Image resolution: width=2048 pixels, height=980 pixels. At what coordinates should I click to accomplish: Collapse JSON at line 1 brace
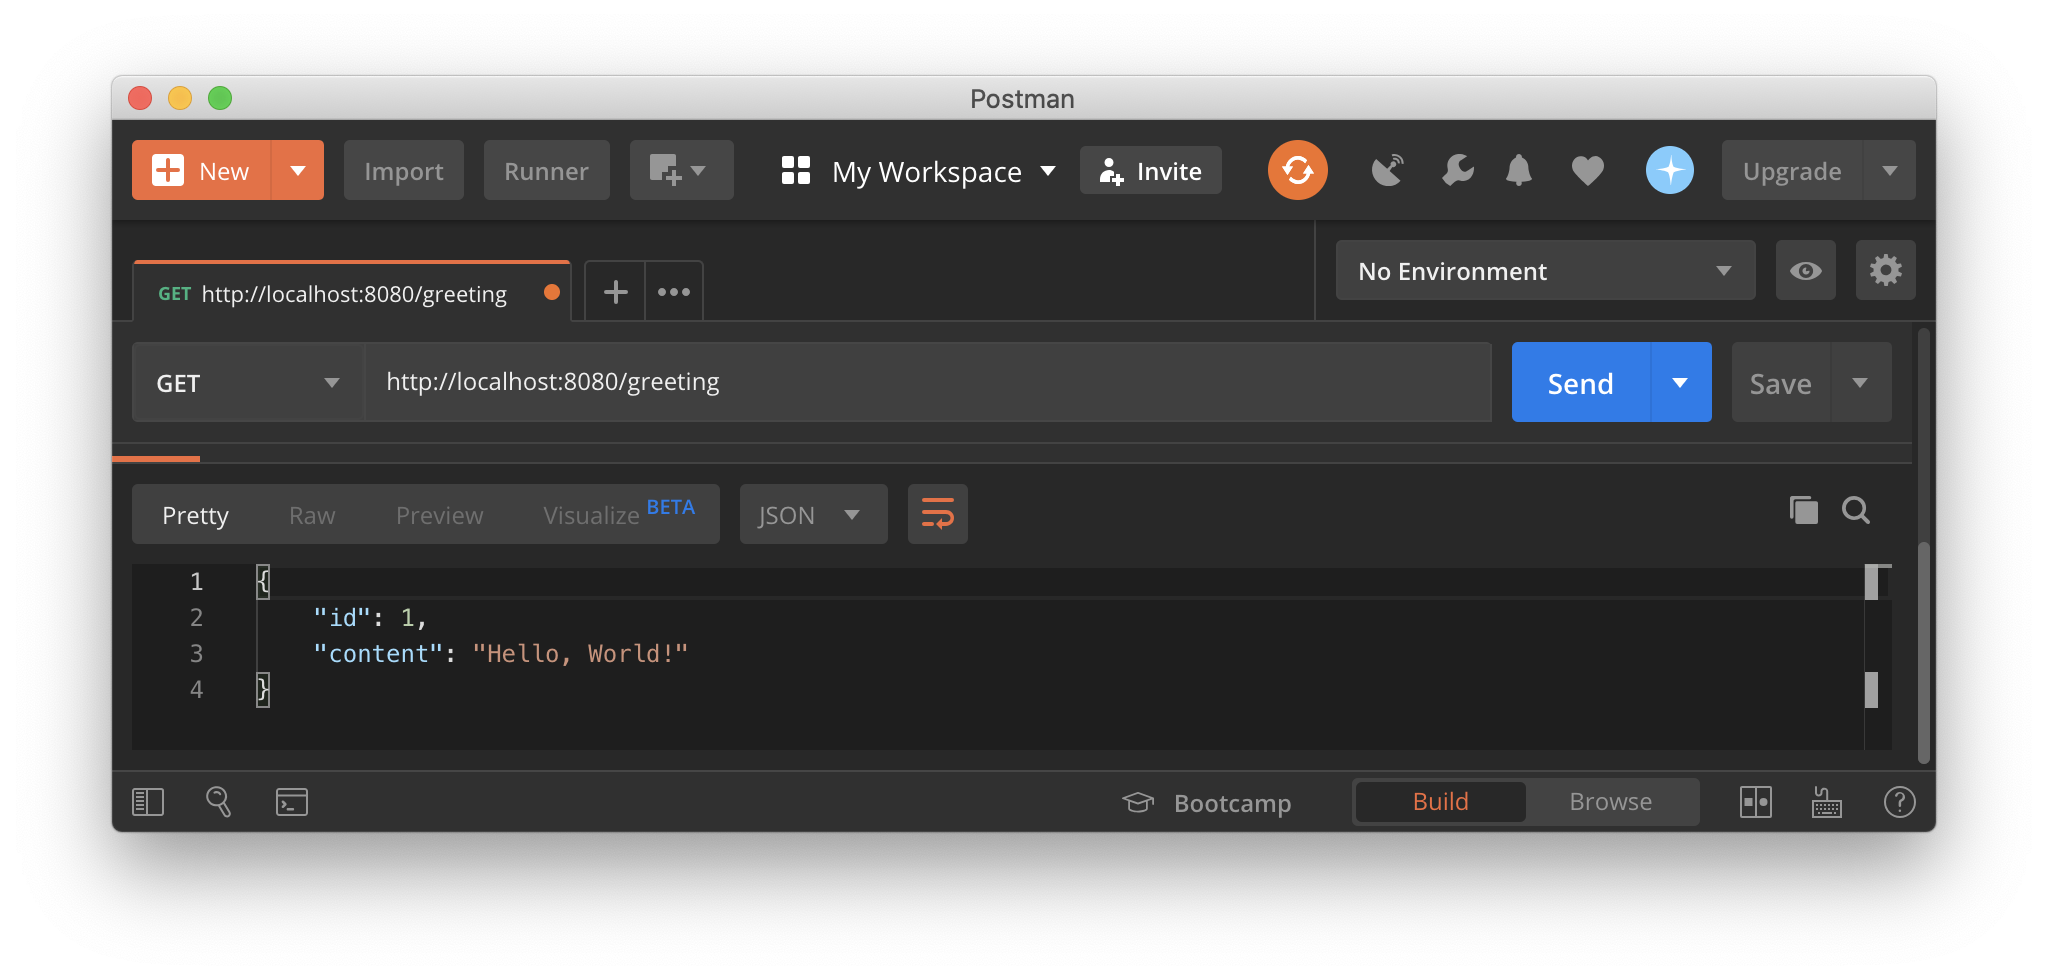pos(262,581)
